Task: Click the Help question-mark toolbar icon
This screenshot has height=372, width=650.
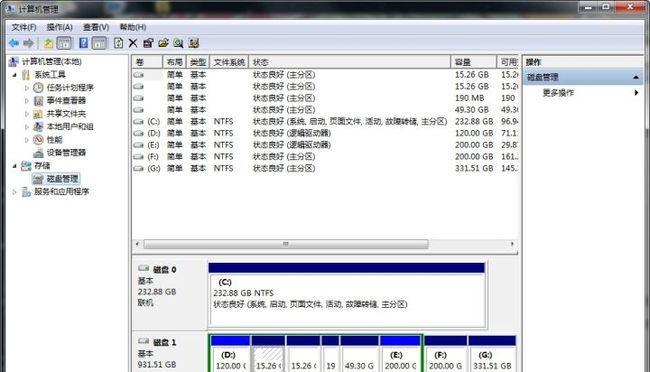Action: click(83, 43)
